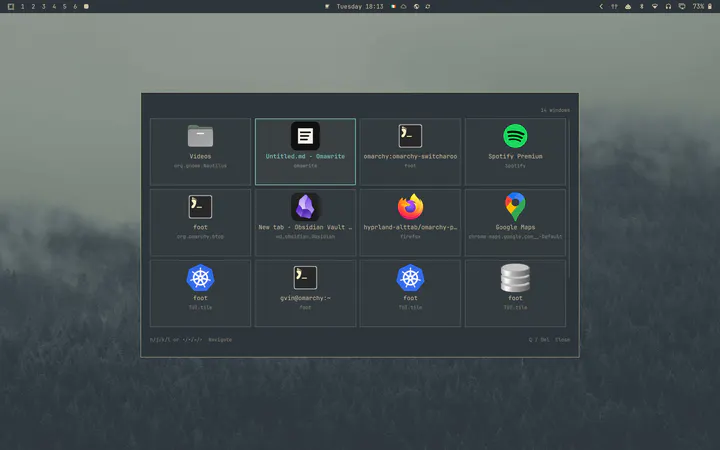Screen dimensions: 720x450
Task: Choose the Kubernetes foot tile beside the database tile
Action: [410, 293]
